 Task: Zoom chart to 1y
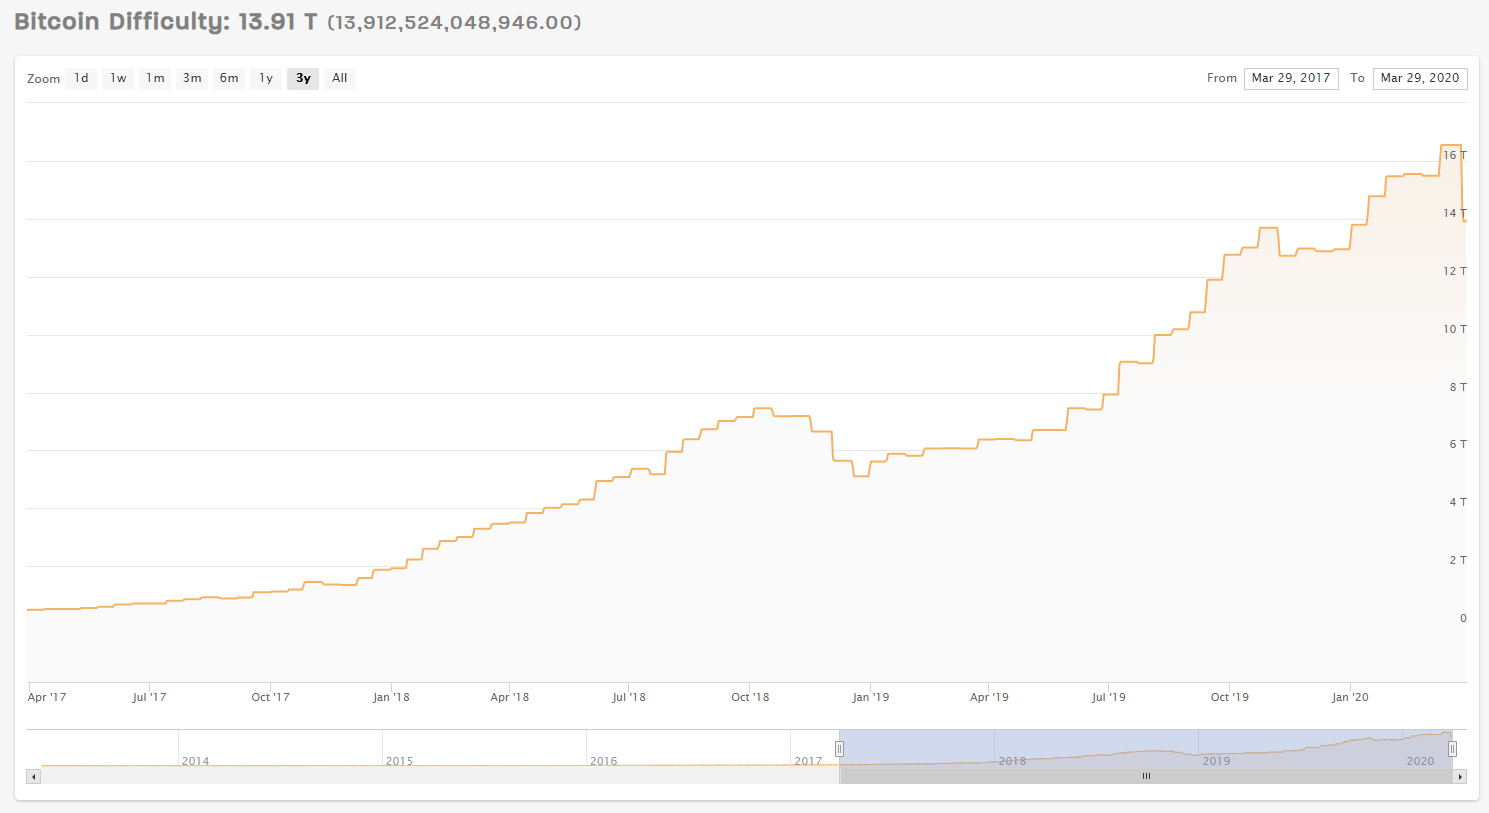coord(266,78)
